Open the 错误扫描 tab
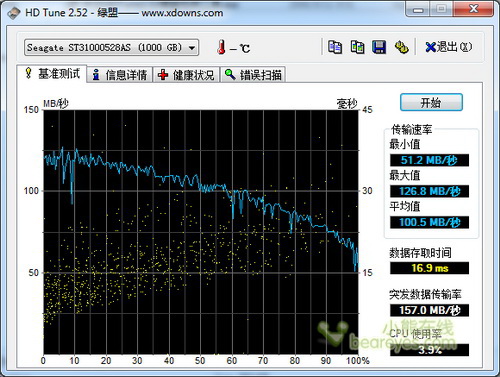500x377 pixels. coord(253,75)
